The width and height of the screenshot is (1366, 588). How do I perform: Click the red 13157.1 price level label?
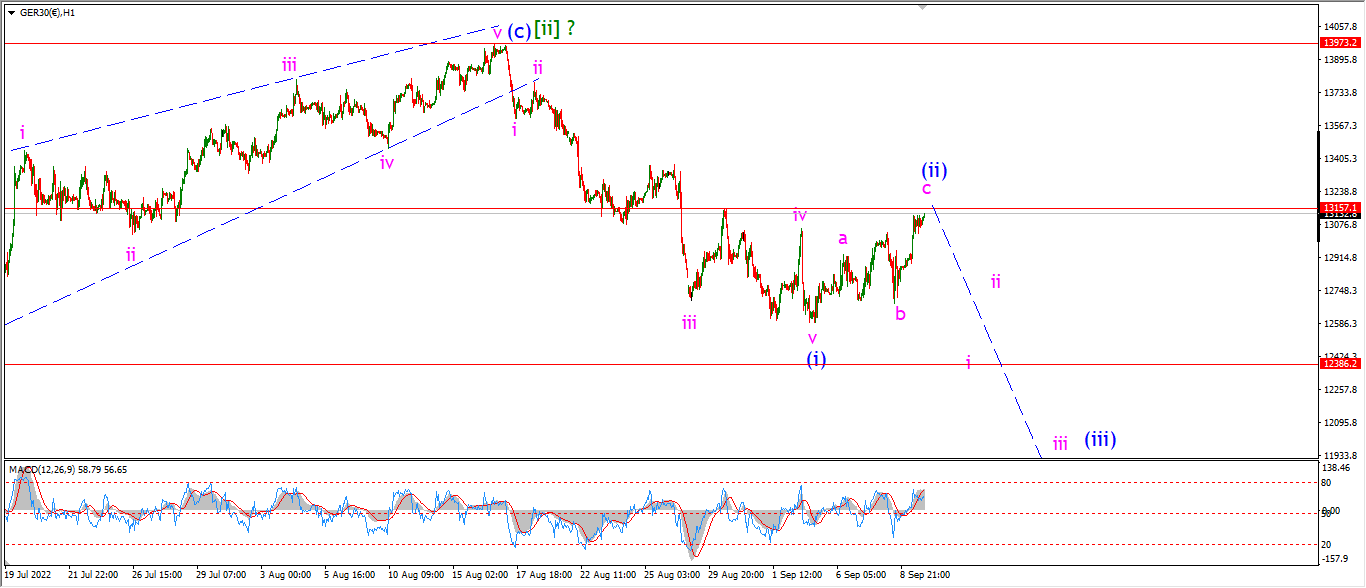[1340, 208]
